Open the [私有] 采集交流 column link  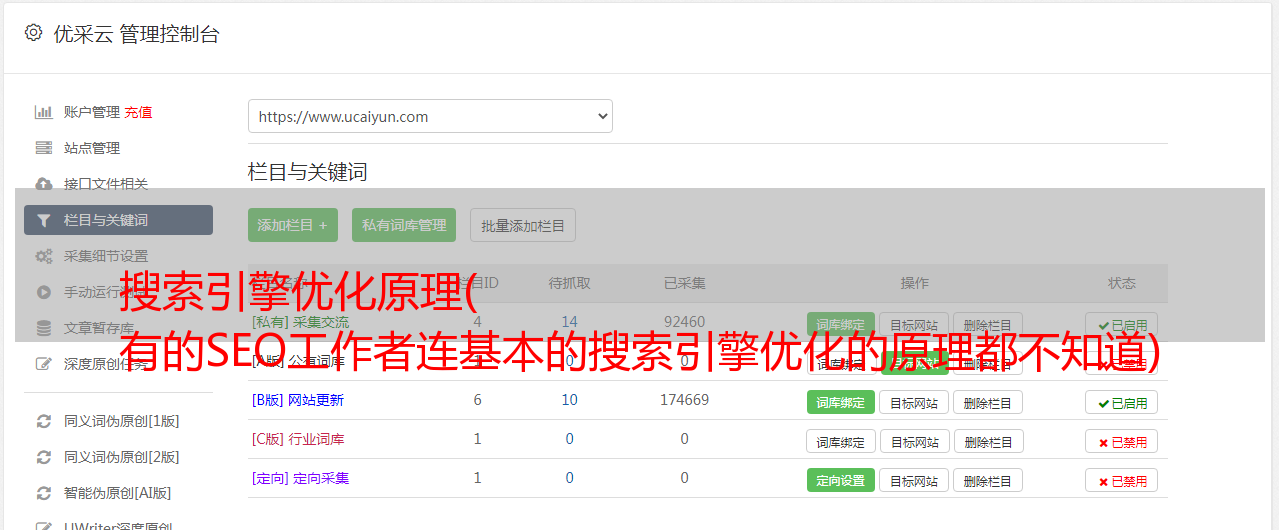(301, 322)
